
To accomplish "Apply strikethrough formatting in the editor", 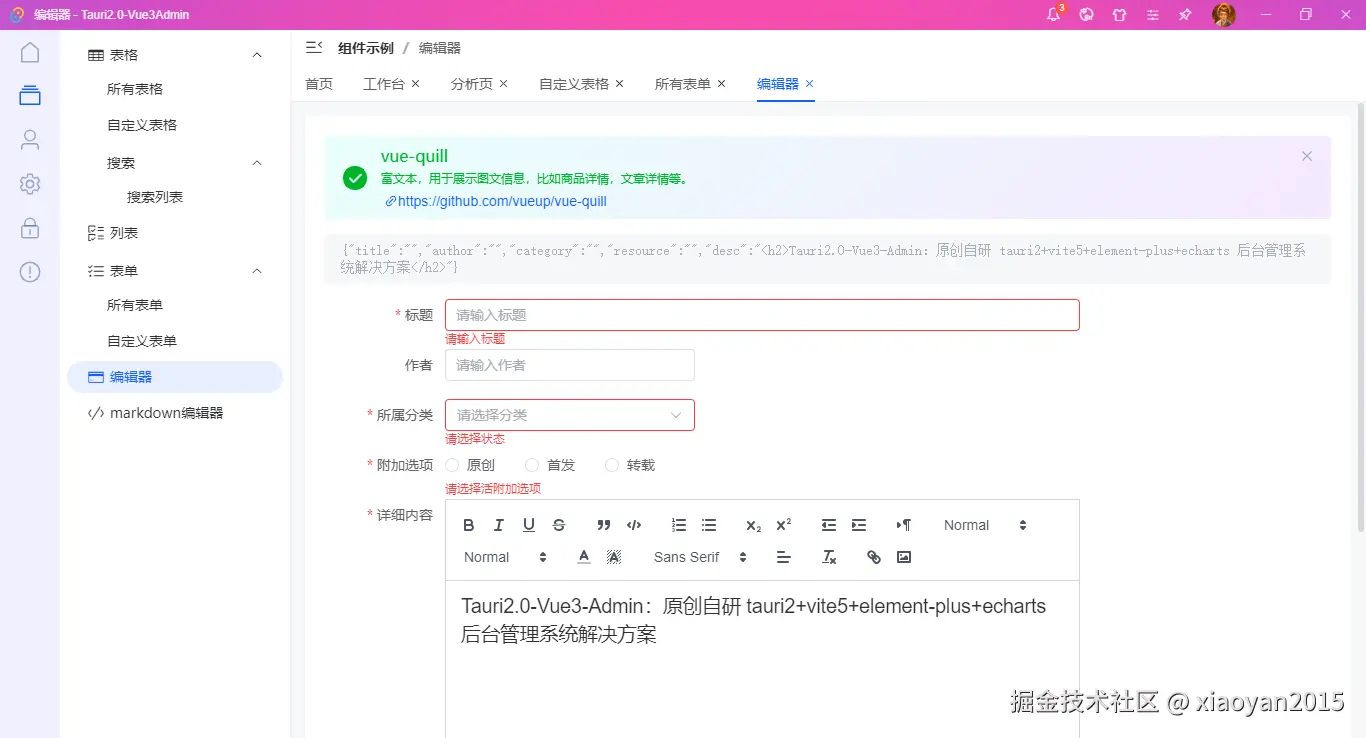I will pyautogui.click(x=559, y=524).
